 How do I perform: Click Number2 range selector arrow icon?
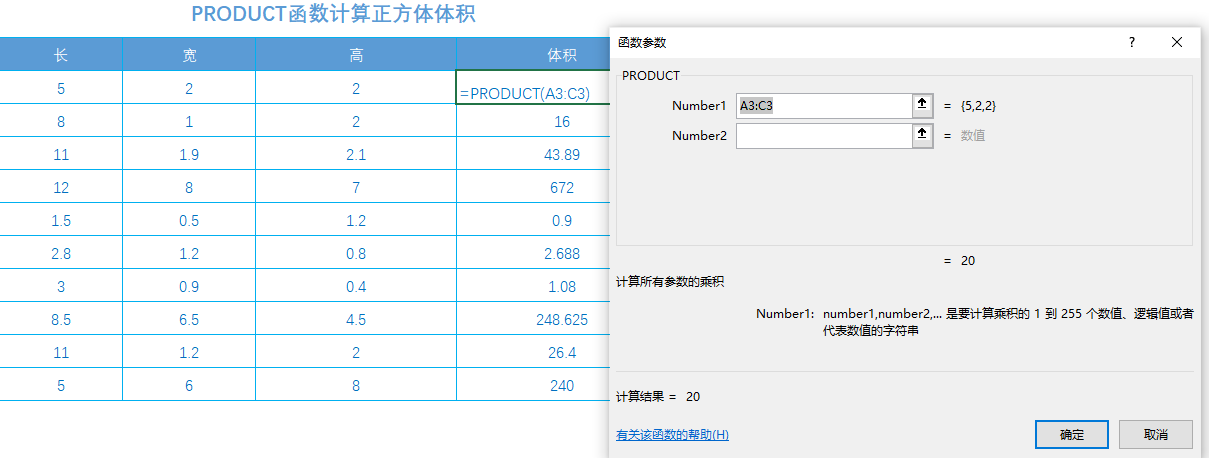[x=922, y=136]
